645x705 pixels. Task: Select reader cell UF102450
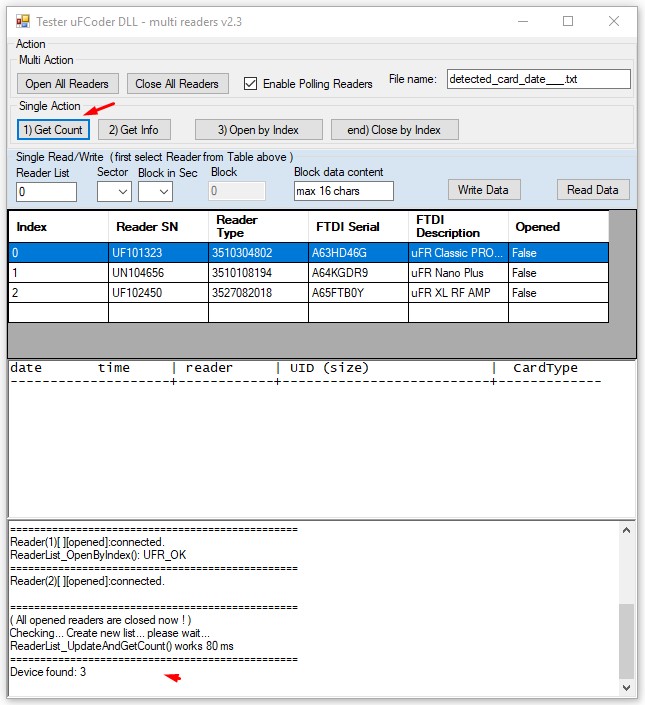click(158, 293)
